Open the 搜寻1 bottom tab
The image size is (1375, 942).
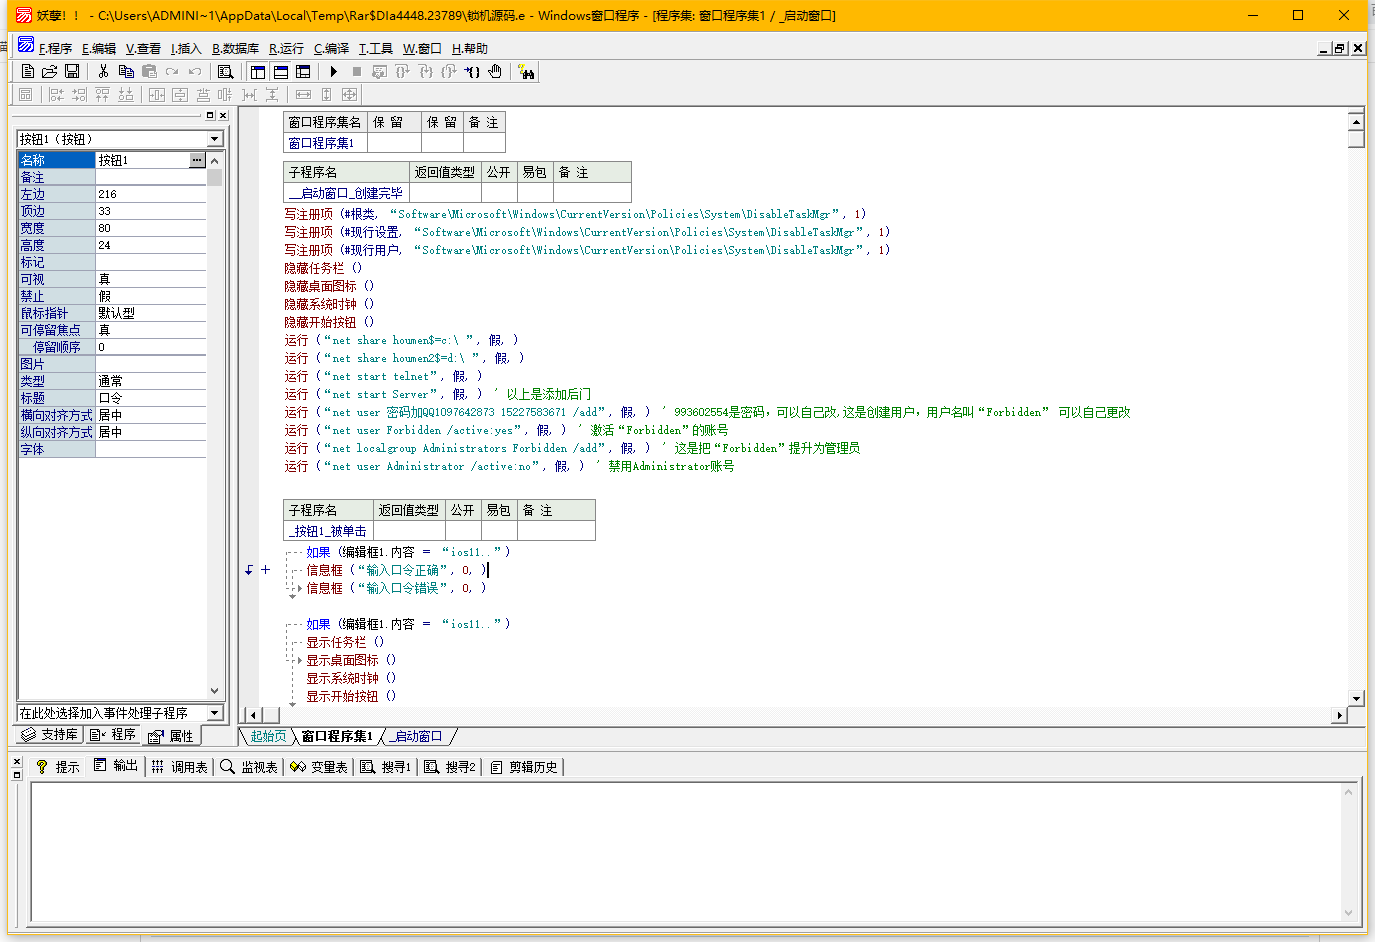385,767
